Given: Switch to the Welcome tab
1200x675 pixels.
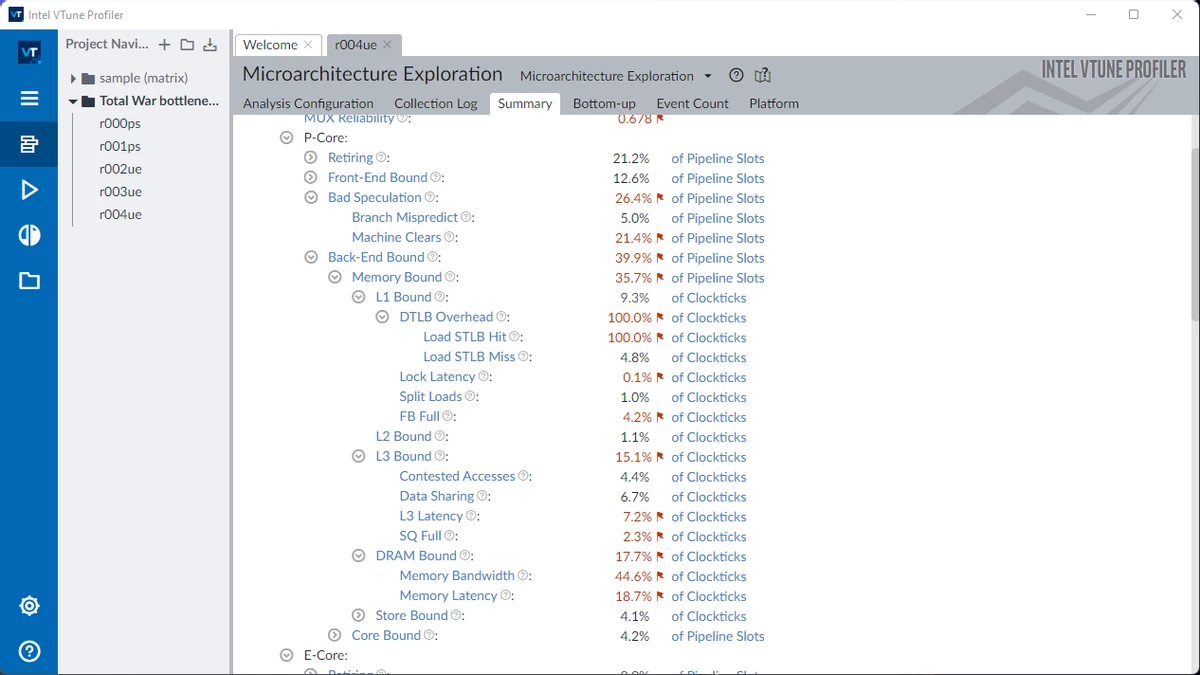Looking at the screenshot, I should coord(270,45).
